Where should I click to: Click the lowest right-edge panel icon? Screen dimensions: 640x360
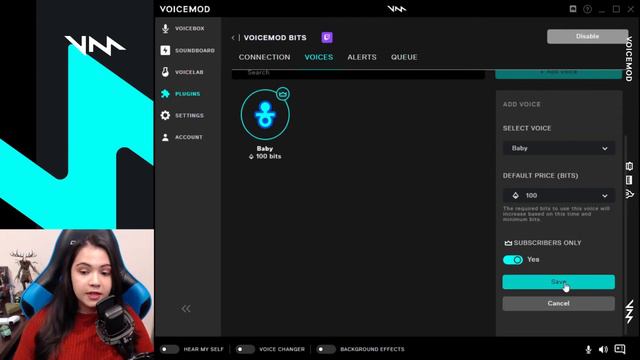click(629, 193)
